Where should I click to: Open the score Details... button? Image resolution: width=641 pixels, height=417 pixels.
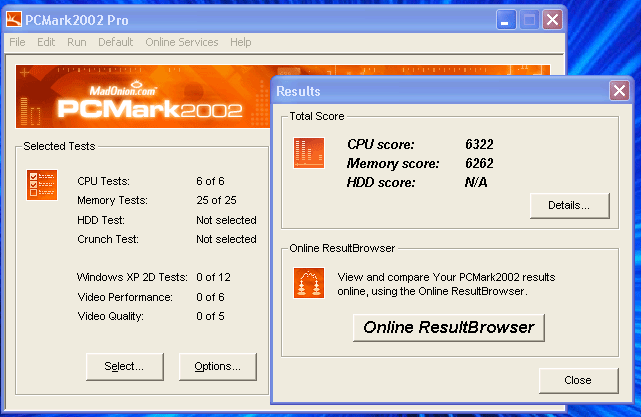(569, 206)
